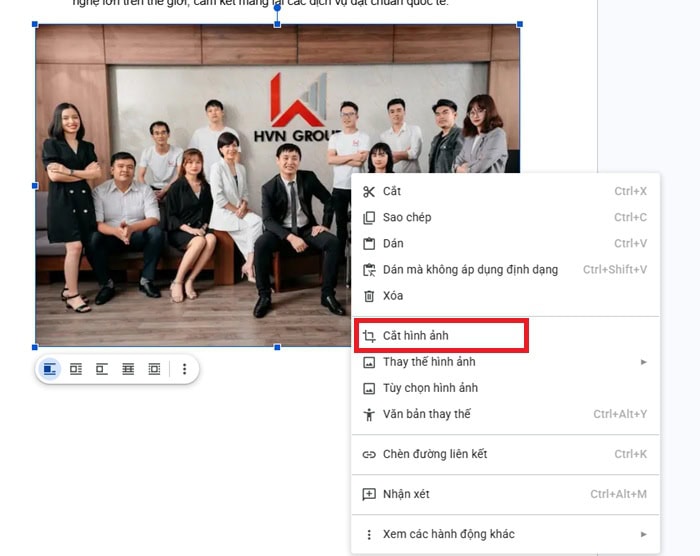
Task: Click the clipboard icon beside Dán
Action: pyautogui.click(x=369, y=244)
